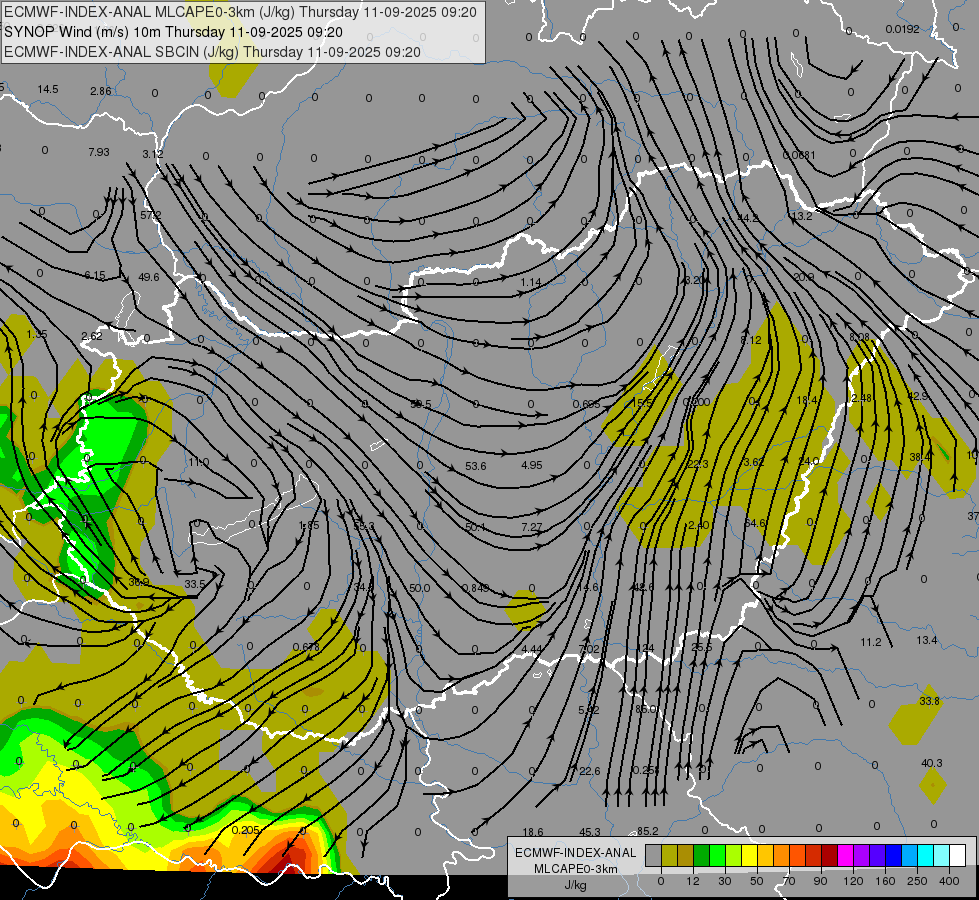Click the map value 13.2
Viewport: 979px width, 900px height.
802,216
